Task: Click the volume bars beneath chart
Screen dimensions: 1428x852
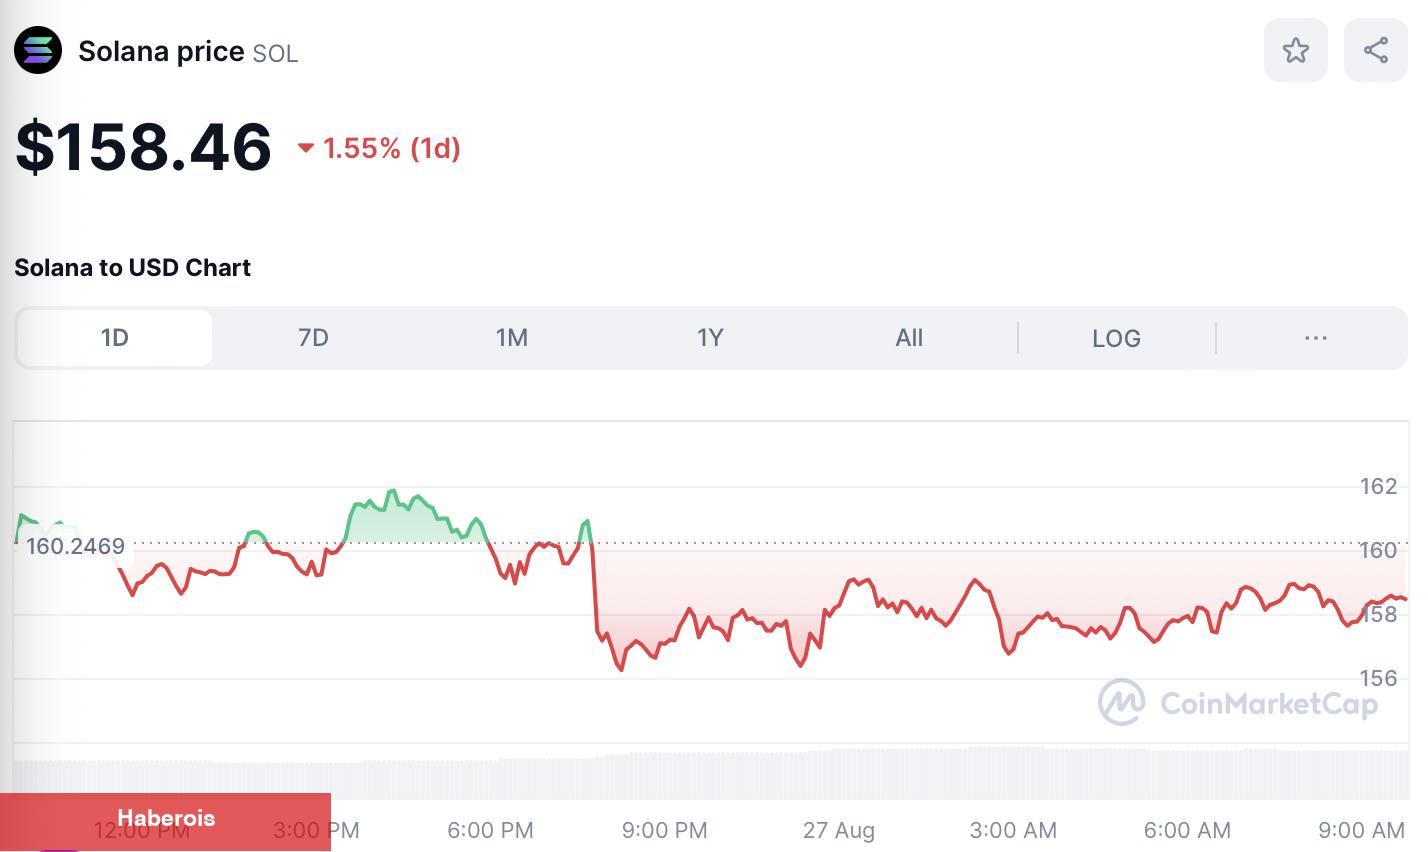Action: [x=710, y=775]
